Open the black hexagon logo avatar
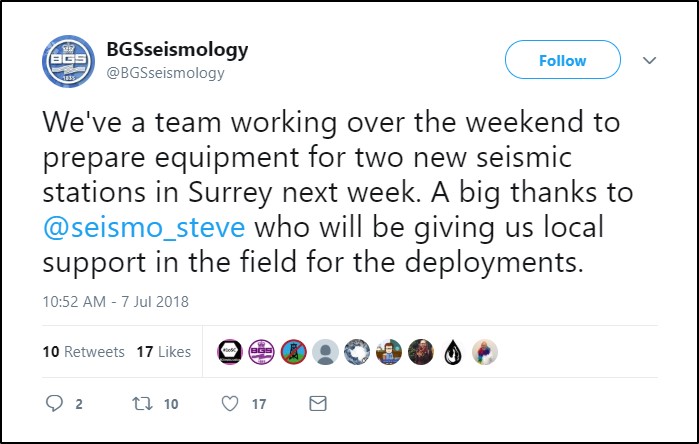This screenshot has width=699, height=444. (229, 352)
